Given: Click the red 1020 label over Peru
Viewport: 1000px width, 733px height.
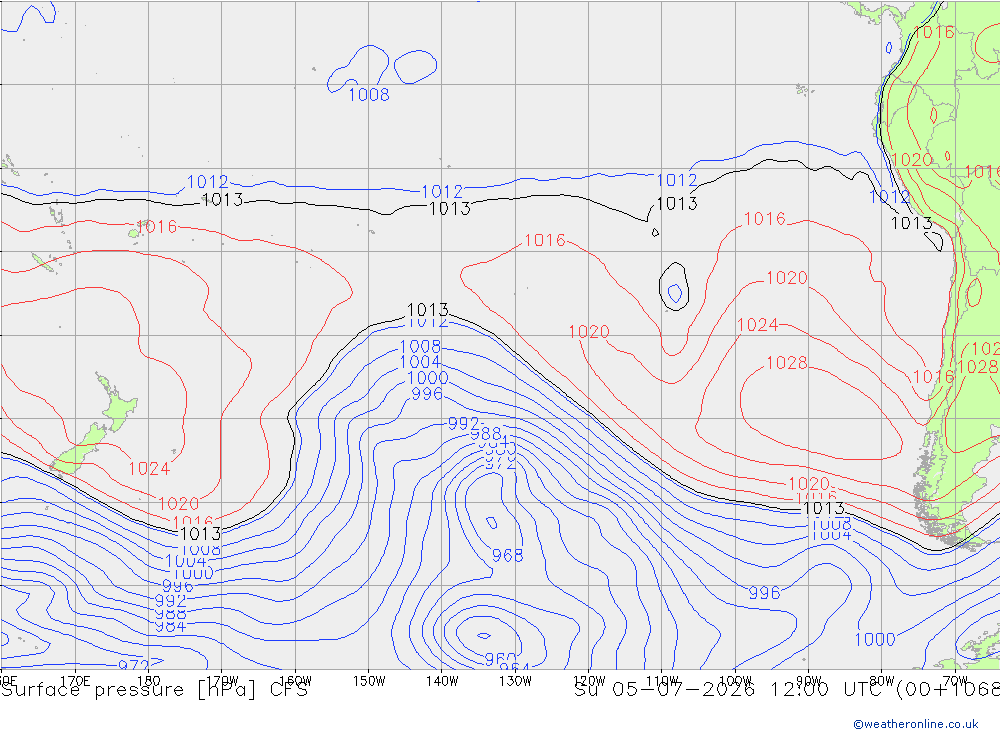Looking at the screenshot, I should click(x=912, y=159).
